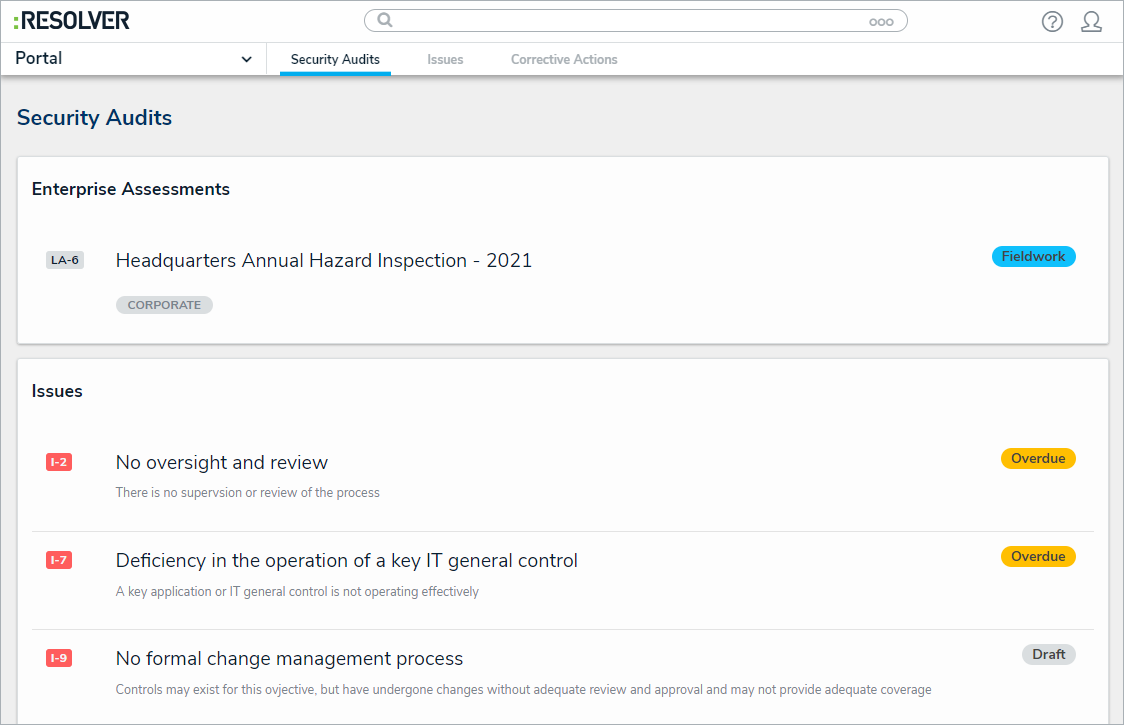Open the user profile icon
This screenshot has height=725, width=1124.
tap(1091, 21)
